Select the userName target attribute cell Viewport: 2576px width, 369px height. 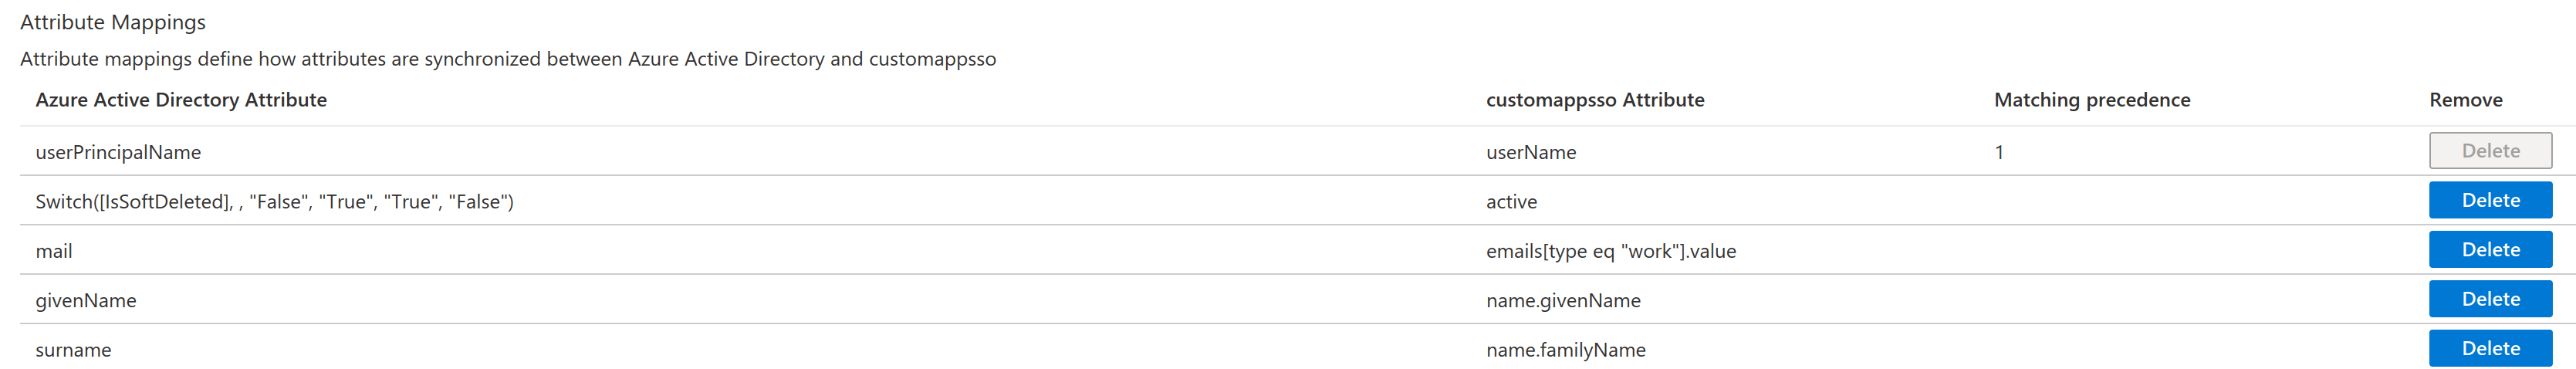click(x=1531, y=152)
